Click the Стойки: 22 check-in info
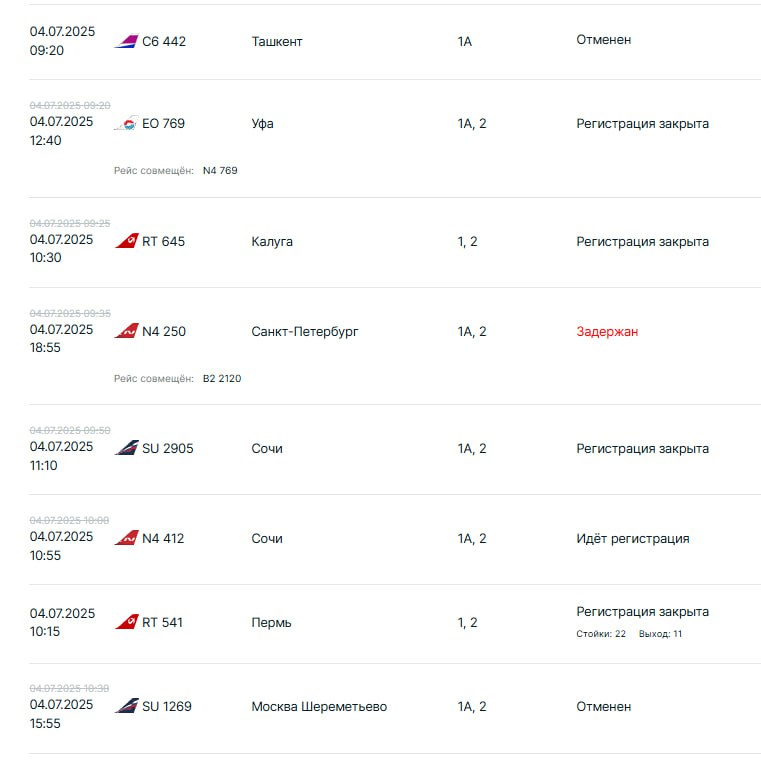This screenshot has height=760, width=761. click(x=601, y=634)
